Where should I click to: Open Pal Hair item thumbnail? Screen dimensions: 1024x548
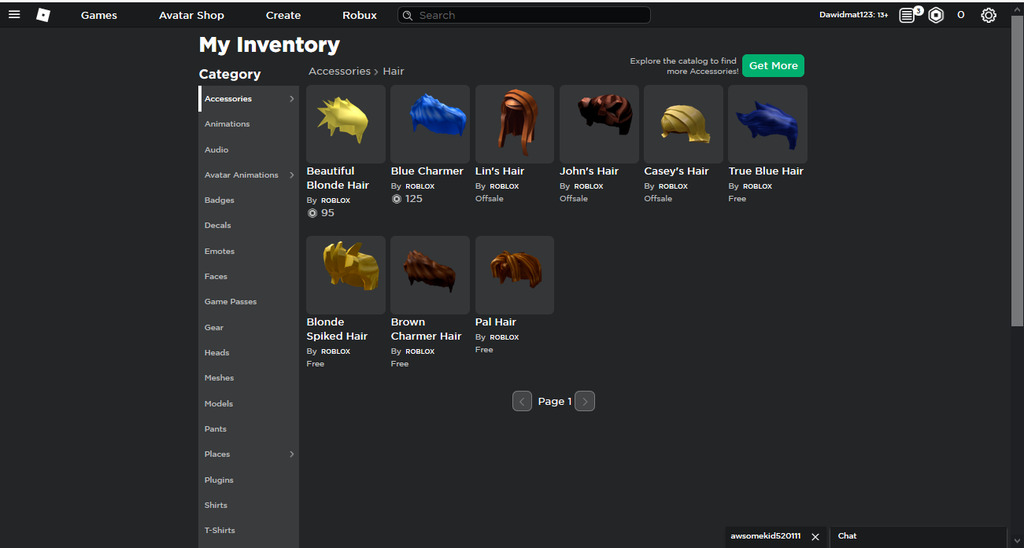[x=515, y=275]
